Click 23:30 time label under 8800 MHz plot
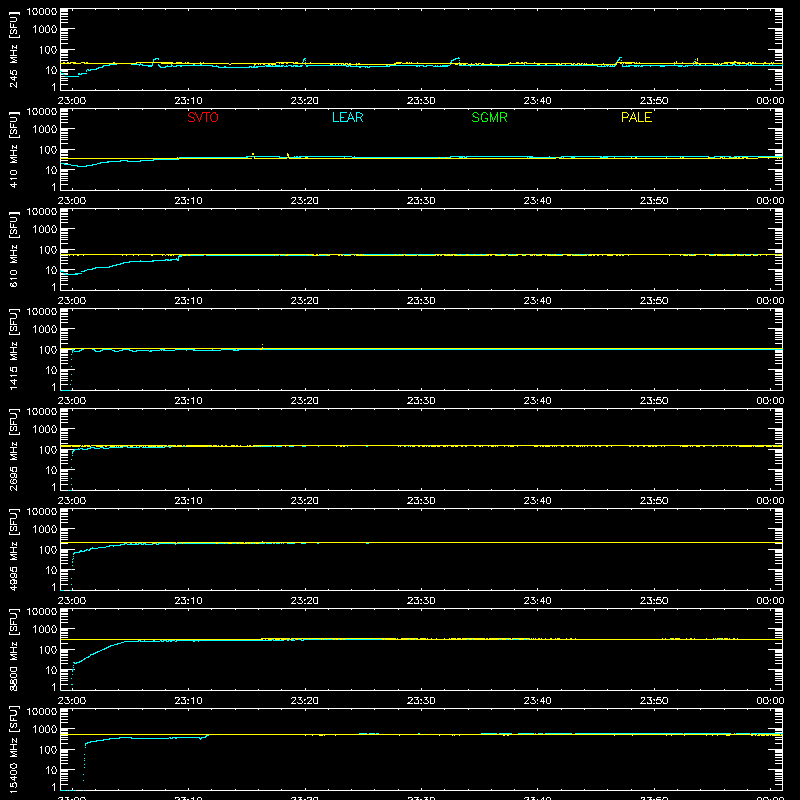Image resolution: width=800 pixels, height=800 pixels. point(421,701)
